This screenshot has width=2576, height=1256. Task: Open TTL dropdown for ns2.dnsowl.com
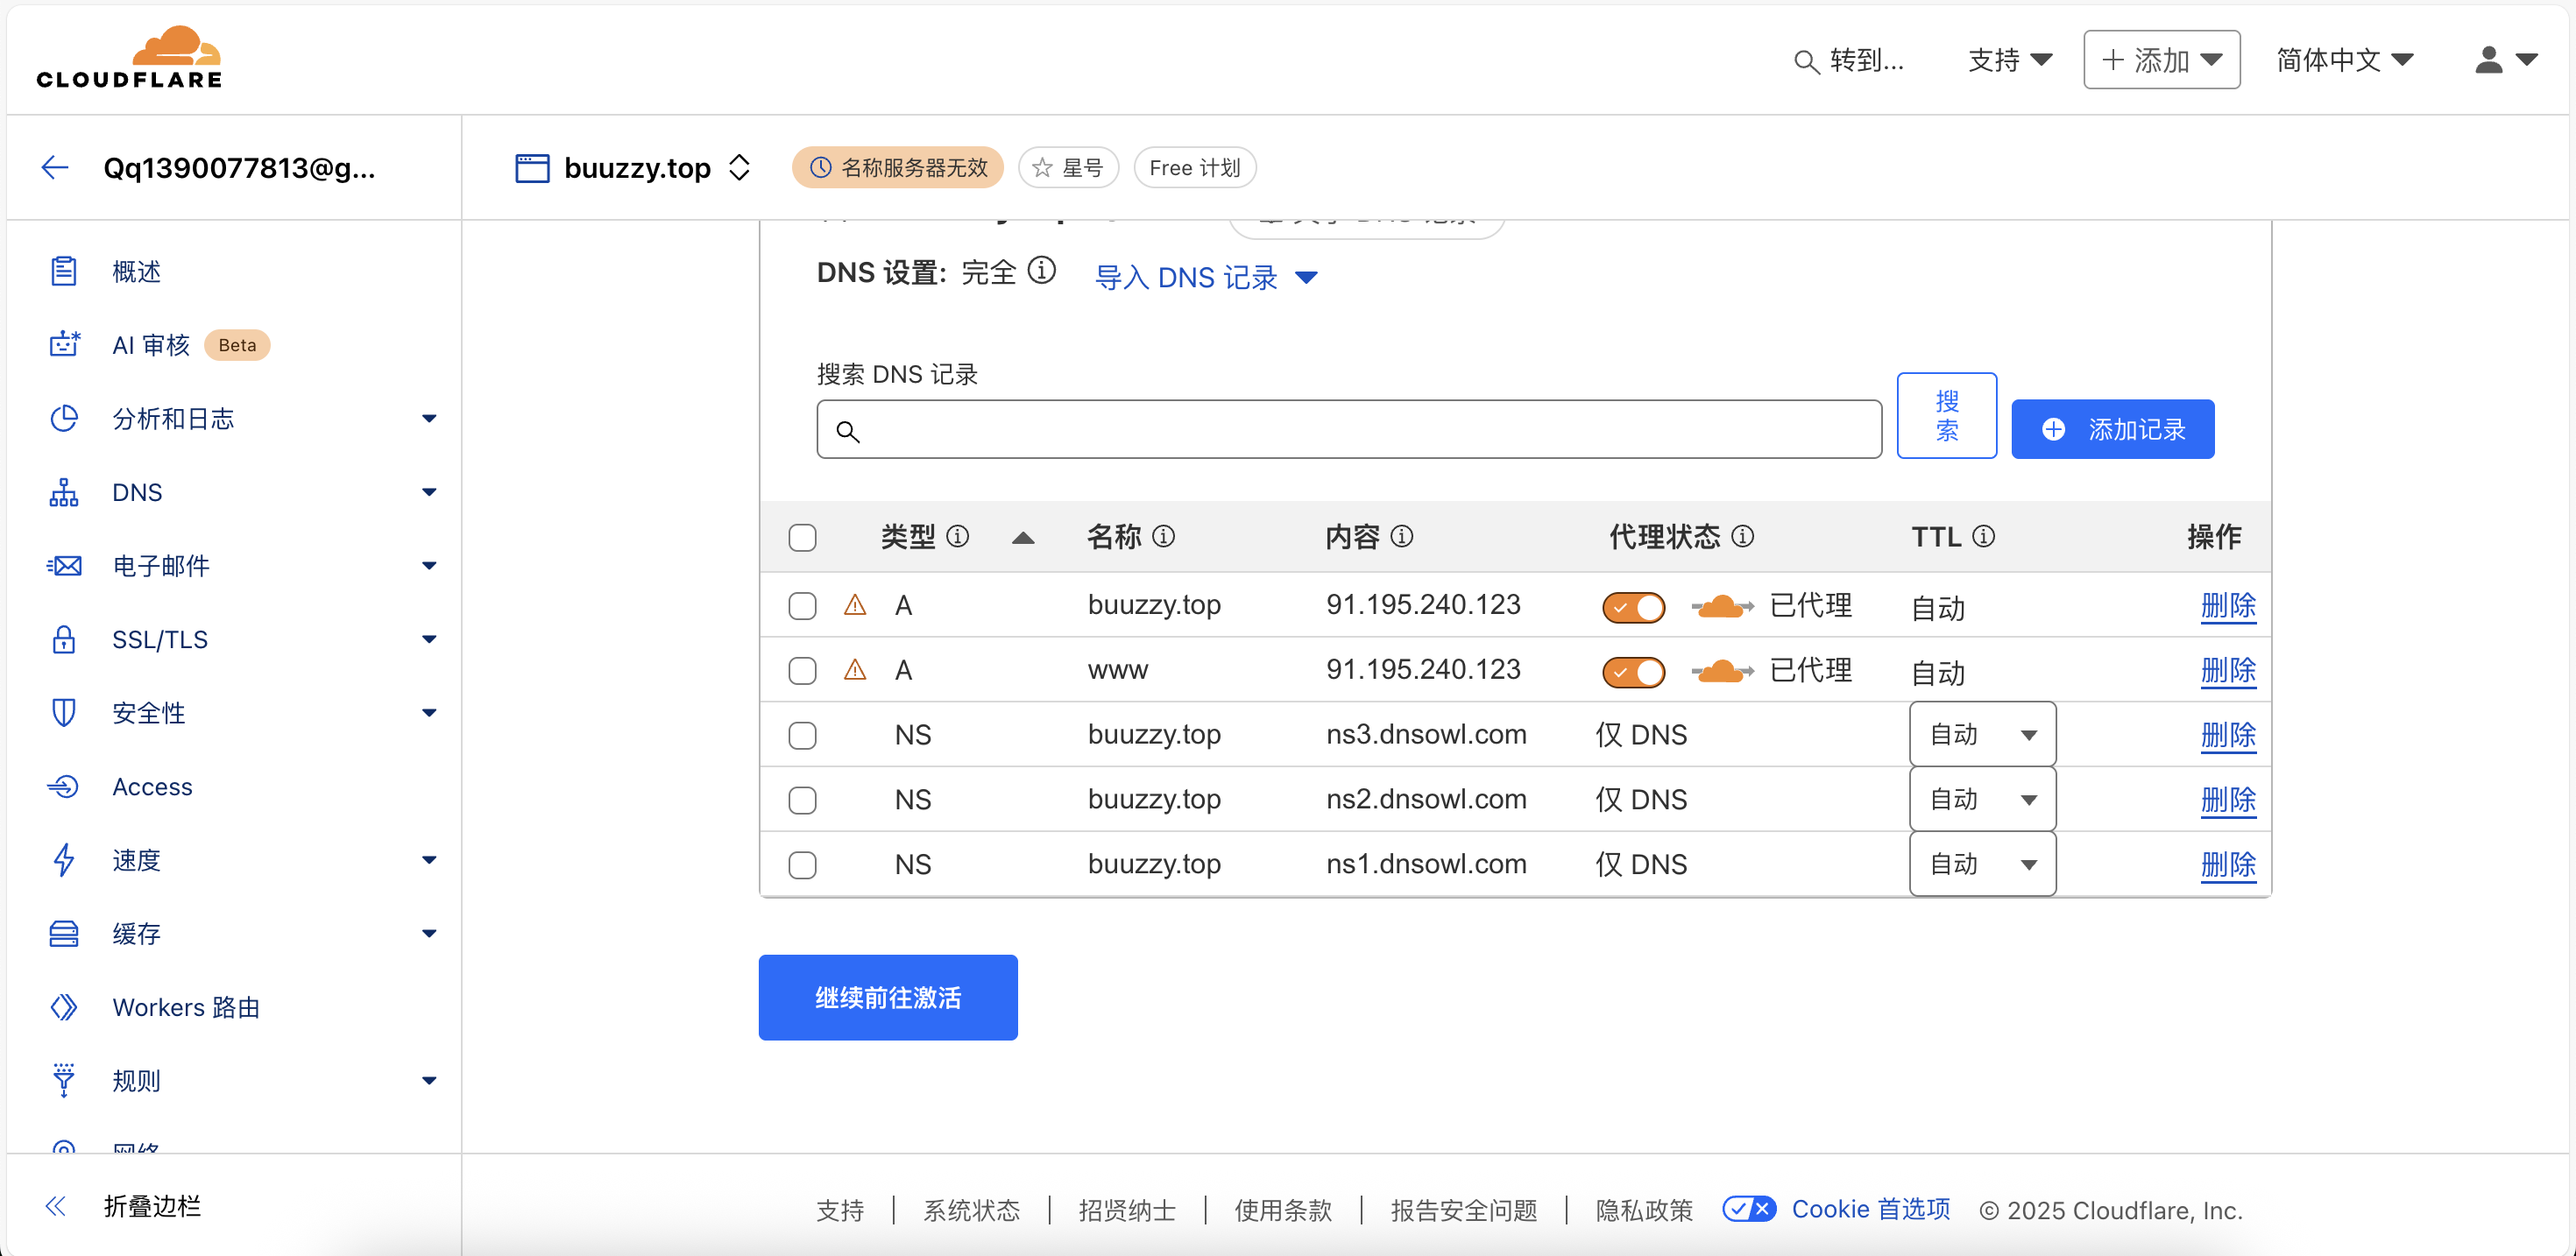(1983, 800)
